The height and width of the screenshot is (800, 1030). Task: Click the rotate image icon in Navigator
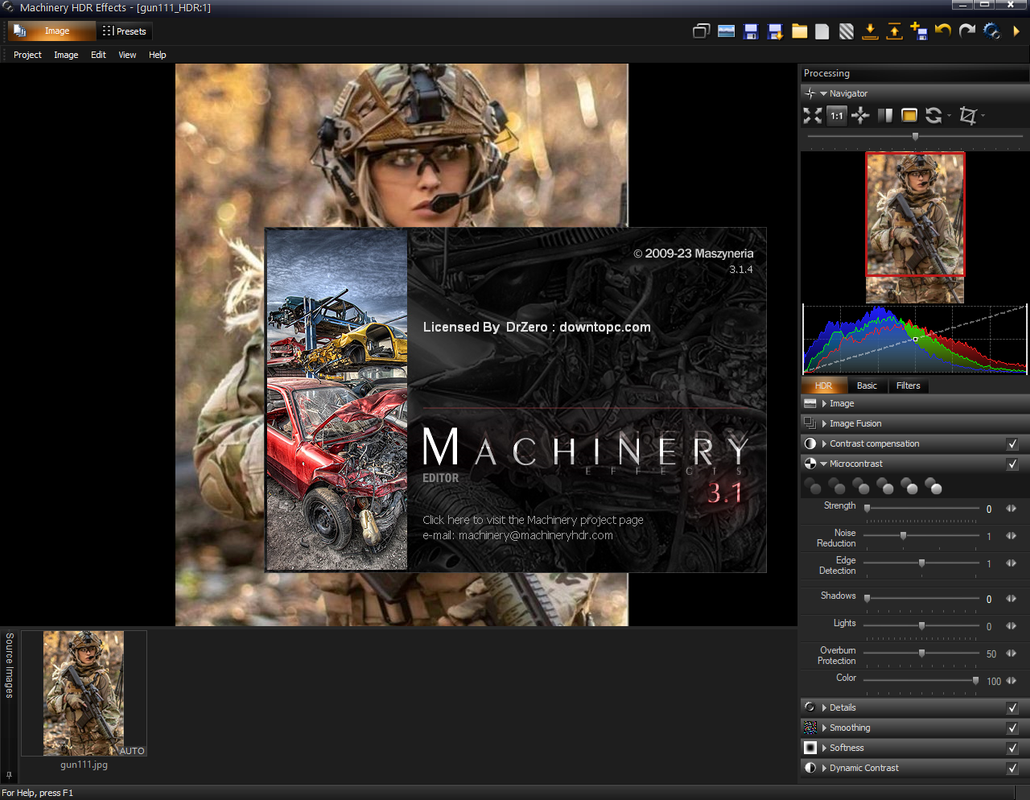pyautogui.click(x=933, y=116)
